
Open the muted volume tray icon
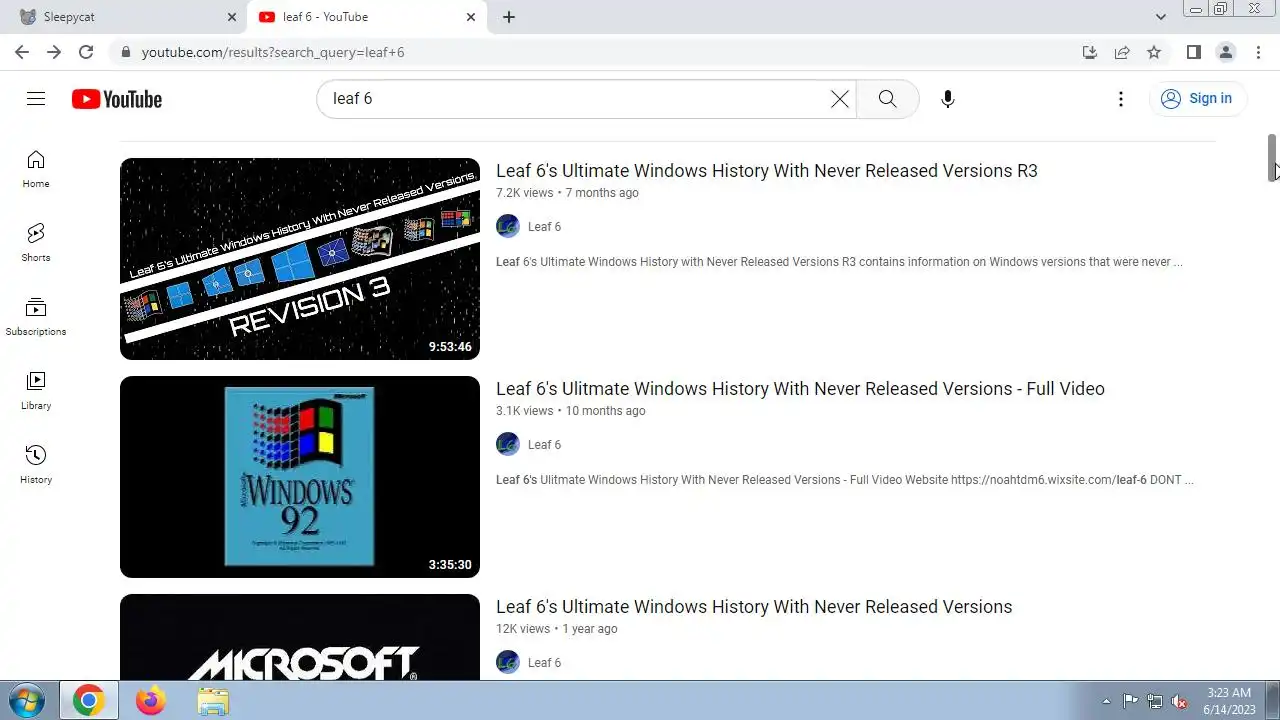click(x=1180, y=701)
